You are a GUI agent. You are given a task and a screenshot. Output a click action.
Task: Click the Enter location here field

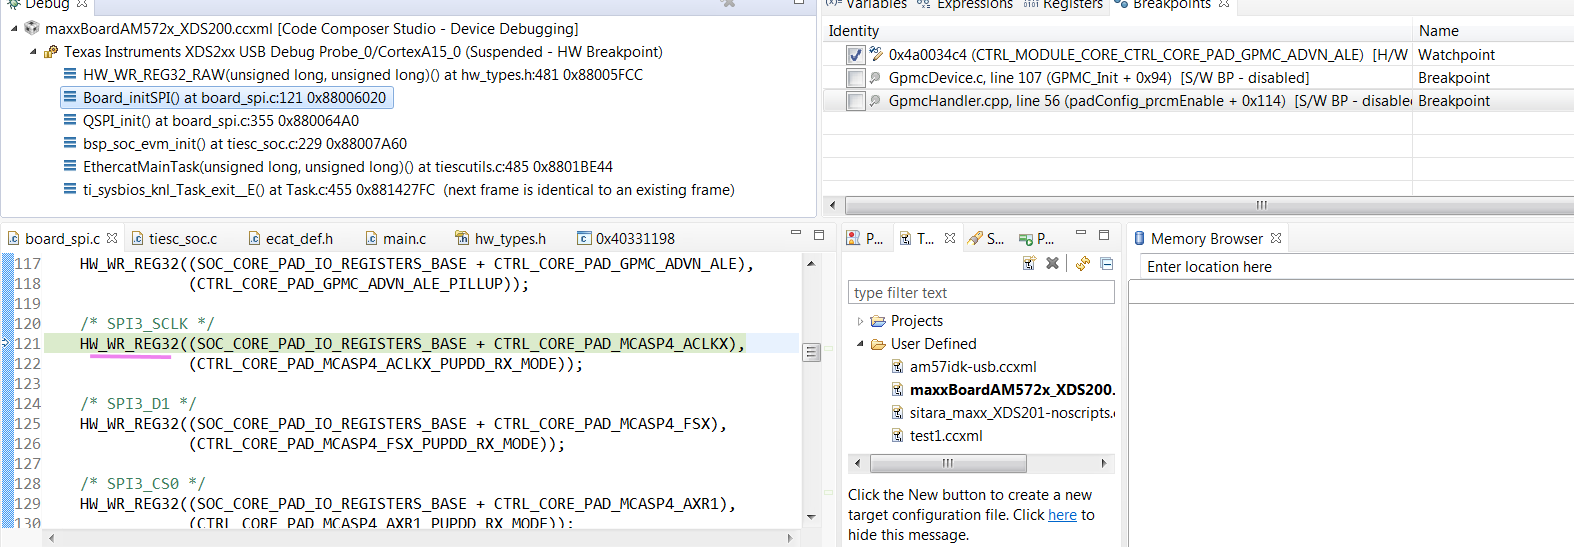coord(1356,267)
